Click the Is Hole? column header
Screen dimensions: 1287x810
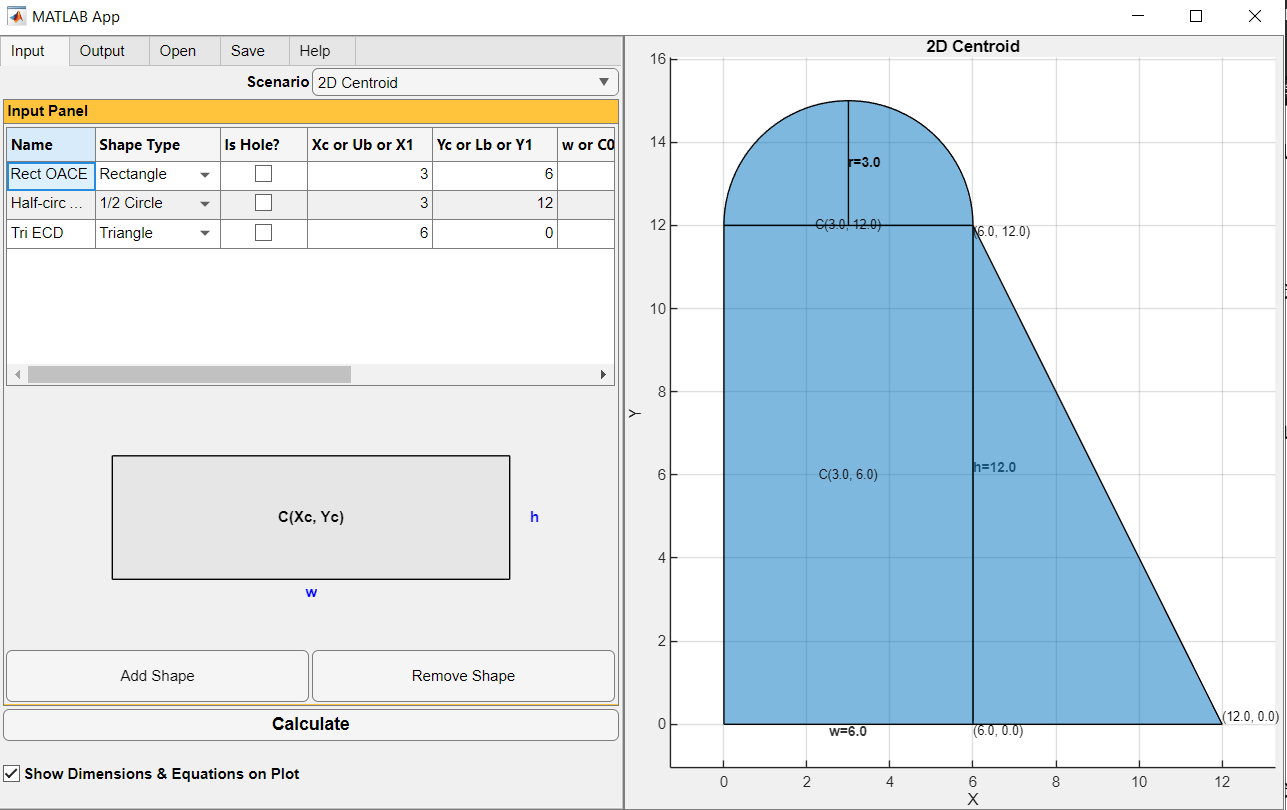click(264, 145)
